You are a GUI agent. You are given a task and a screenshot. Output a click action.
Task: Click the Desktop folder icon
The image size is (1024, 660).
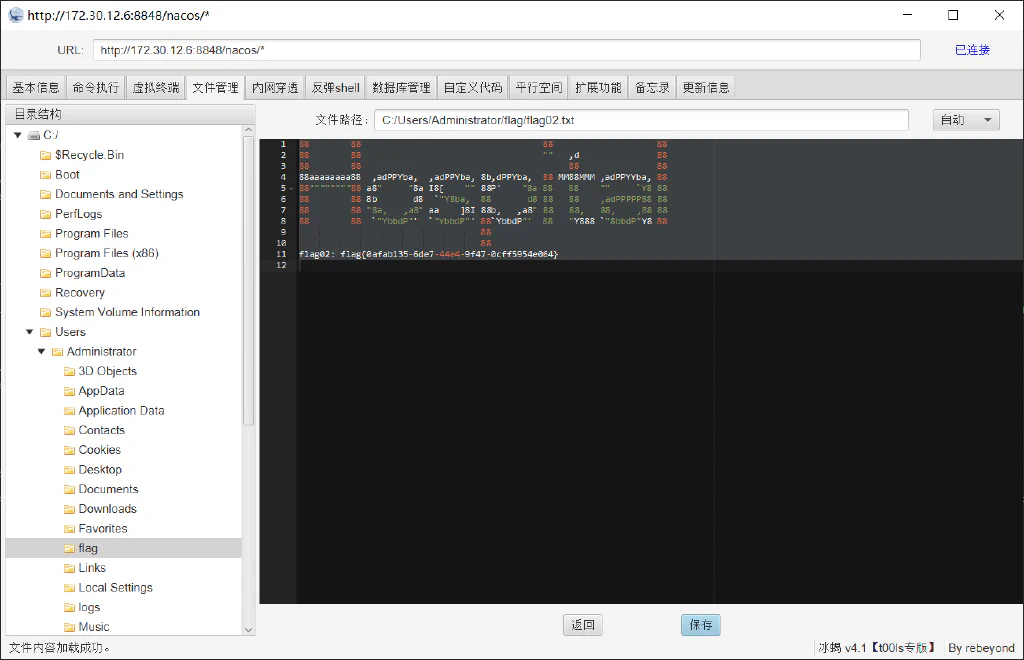click(69, 470)
